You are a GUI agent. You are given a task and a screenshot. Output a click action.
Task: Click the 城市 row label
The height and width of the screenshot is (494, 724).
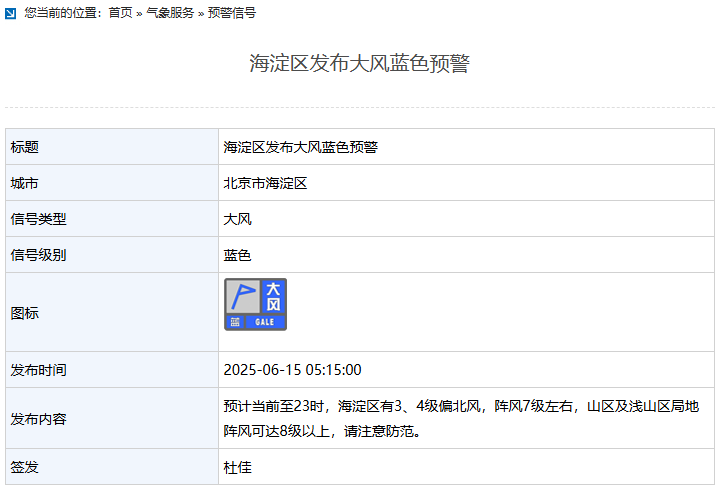tap(25, 183)
